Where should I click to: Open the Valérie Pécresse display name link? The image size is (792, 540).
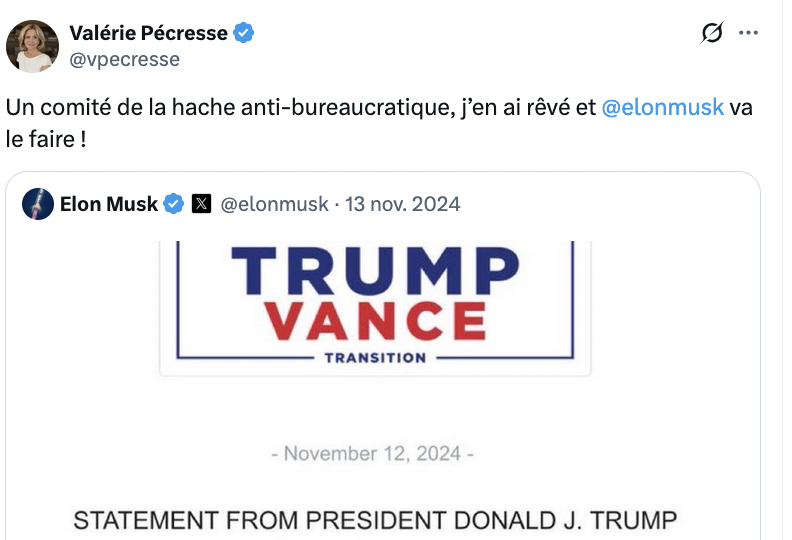[x=148, y=33]
